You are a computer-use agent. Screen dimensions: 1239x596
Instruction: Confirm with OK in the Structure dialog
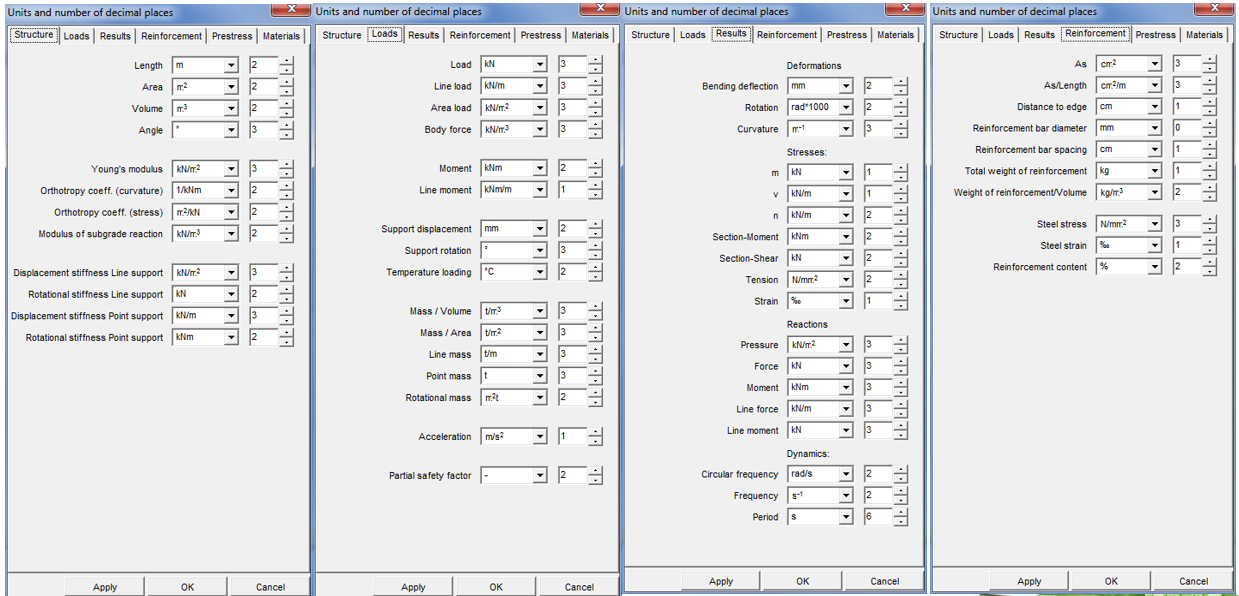point(187,587)
